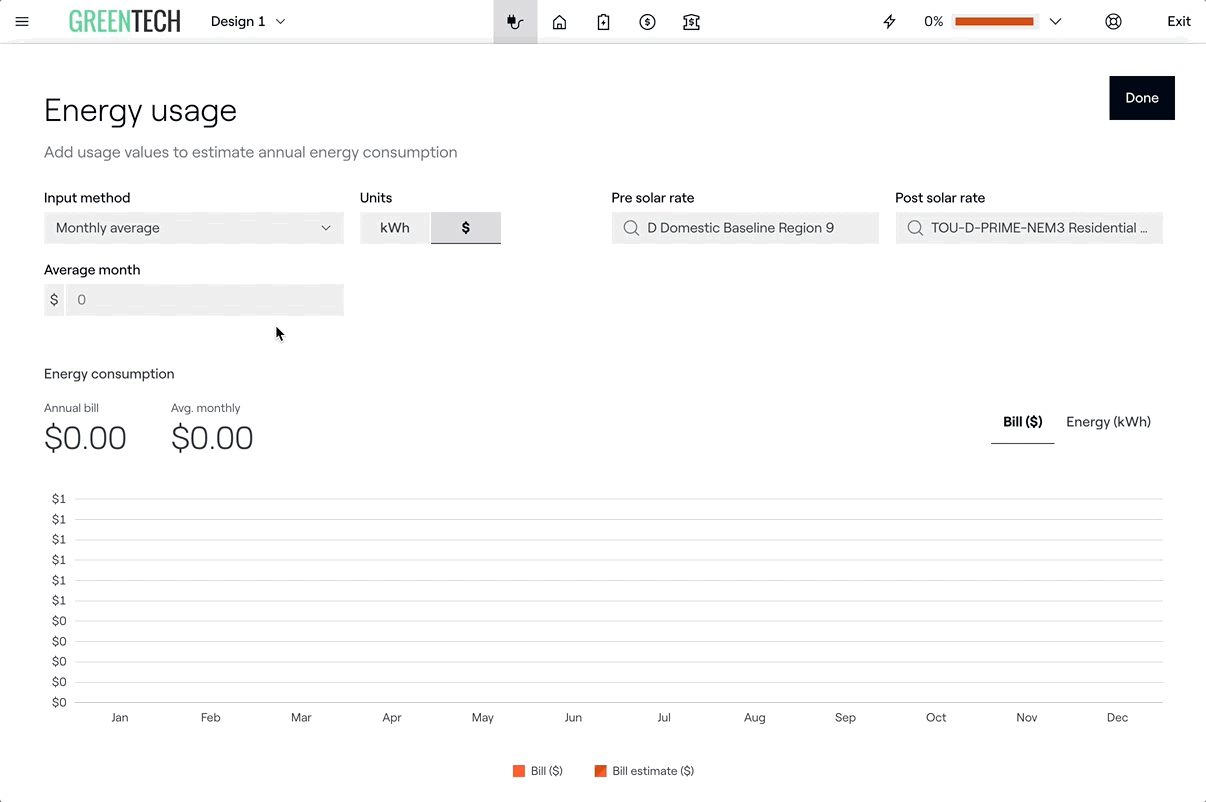Toggle Bill ($) legend series
The width and height of the screenshot is (1206, 802).
pyautogui.click(x=538, y=771)
